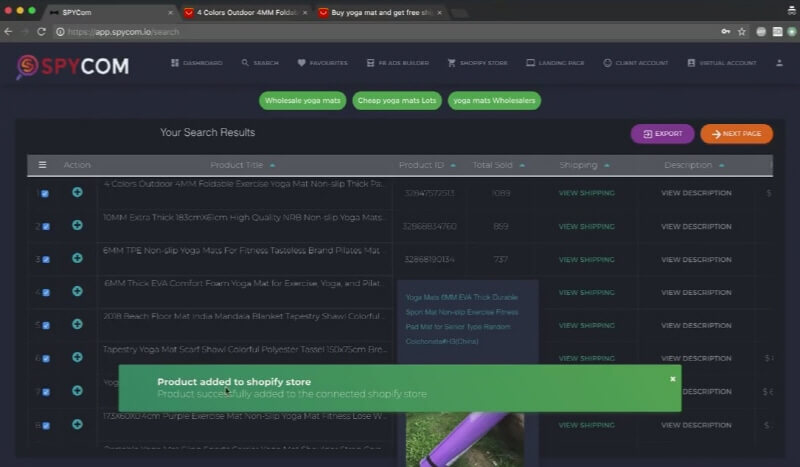Add the 6MM Thick EVA mat via plus icon
This screenshot has height=467, width=800.
(78, 291)
